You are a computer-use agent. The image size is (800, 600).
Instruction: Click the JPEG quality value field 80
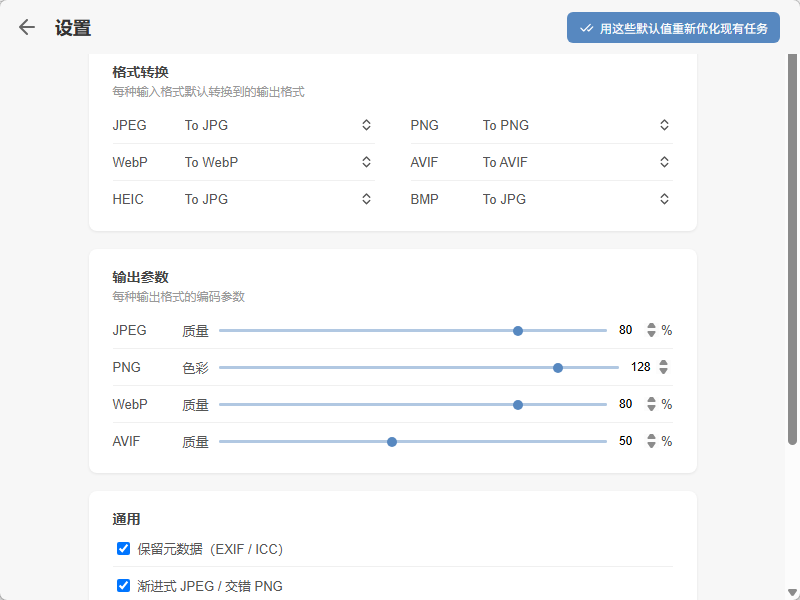[626, 330]
